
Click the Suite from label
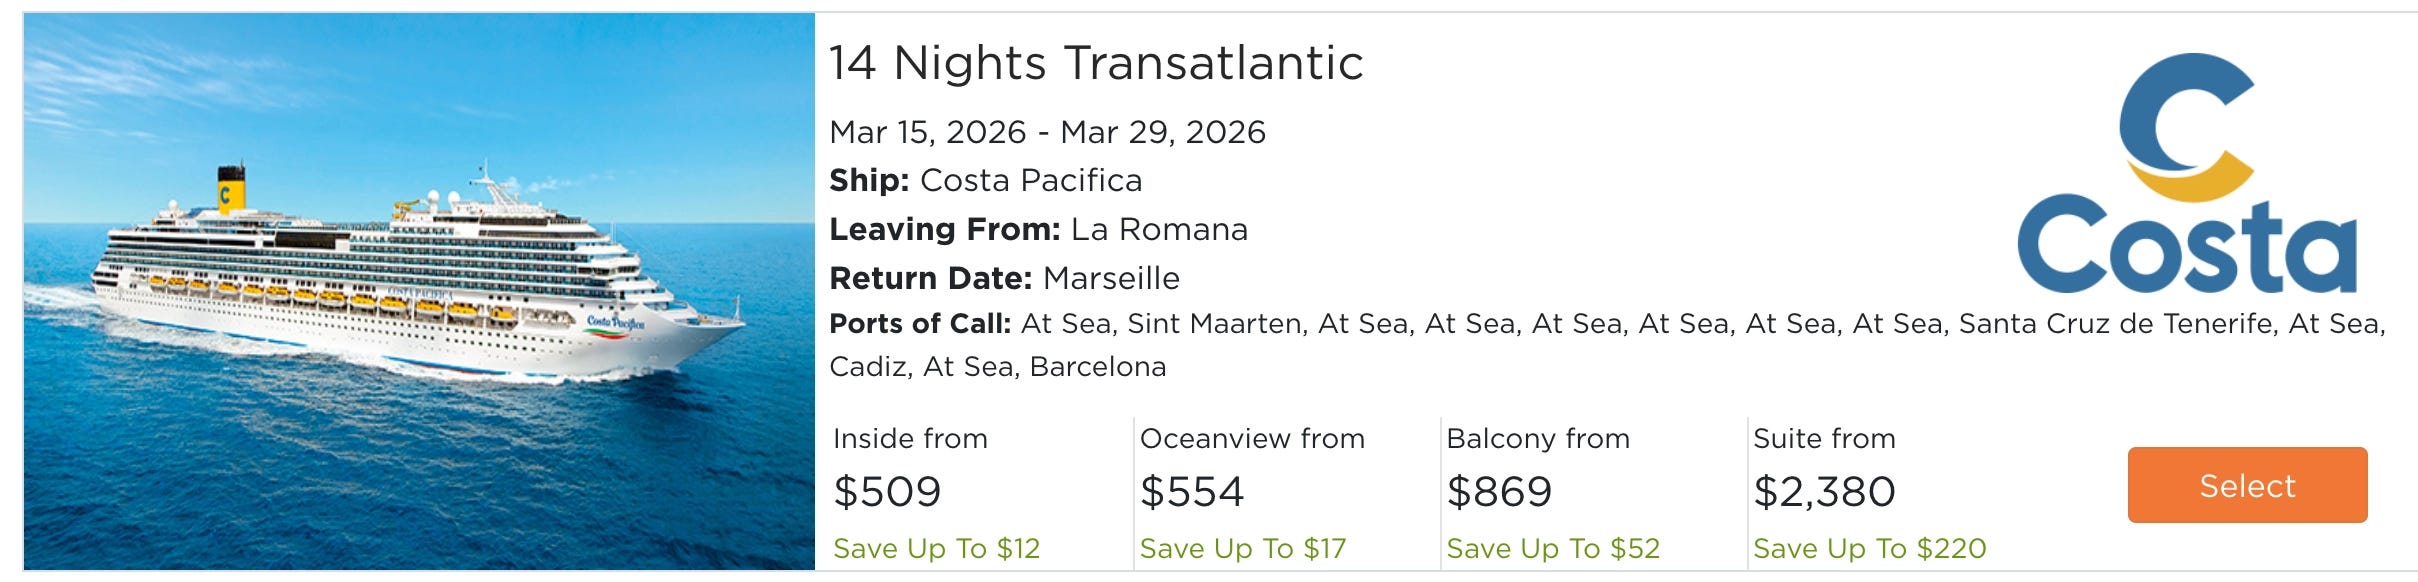[1824, 439]
